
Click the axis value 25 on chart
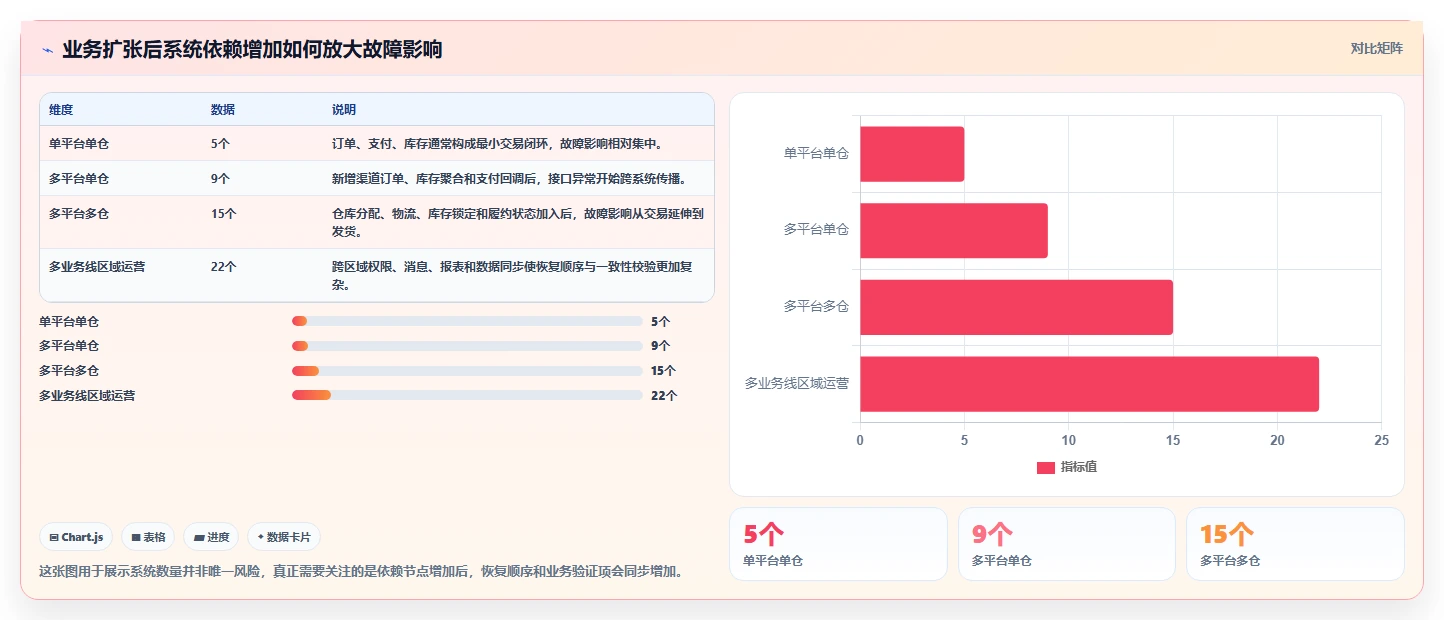(1382, 440)
